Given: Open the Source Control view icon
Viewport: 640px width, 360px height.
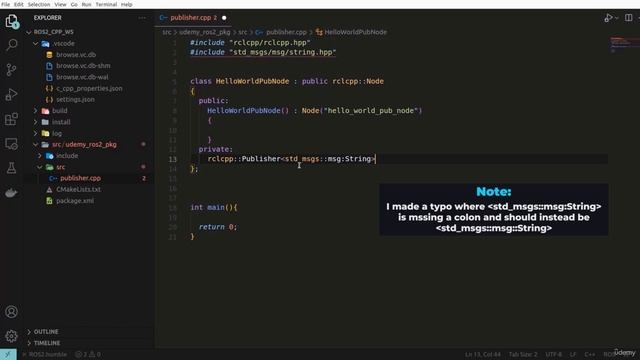Looking at the screenshot, I should [x=11, y=69].
